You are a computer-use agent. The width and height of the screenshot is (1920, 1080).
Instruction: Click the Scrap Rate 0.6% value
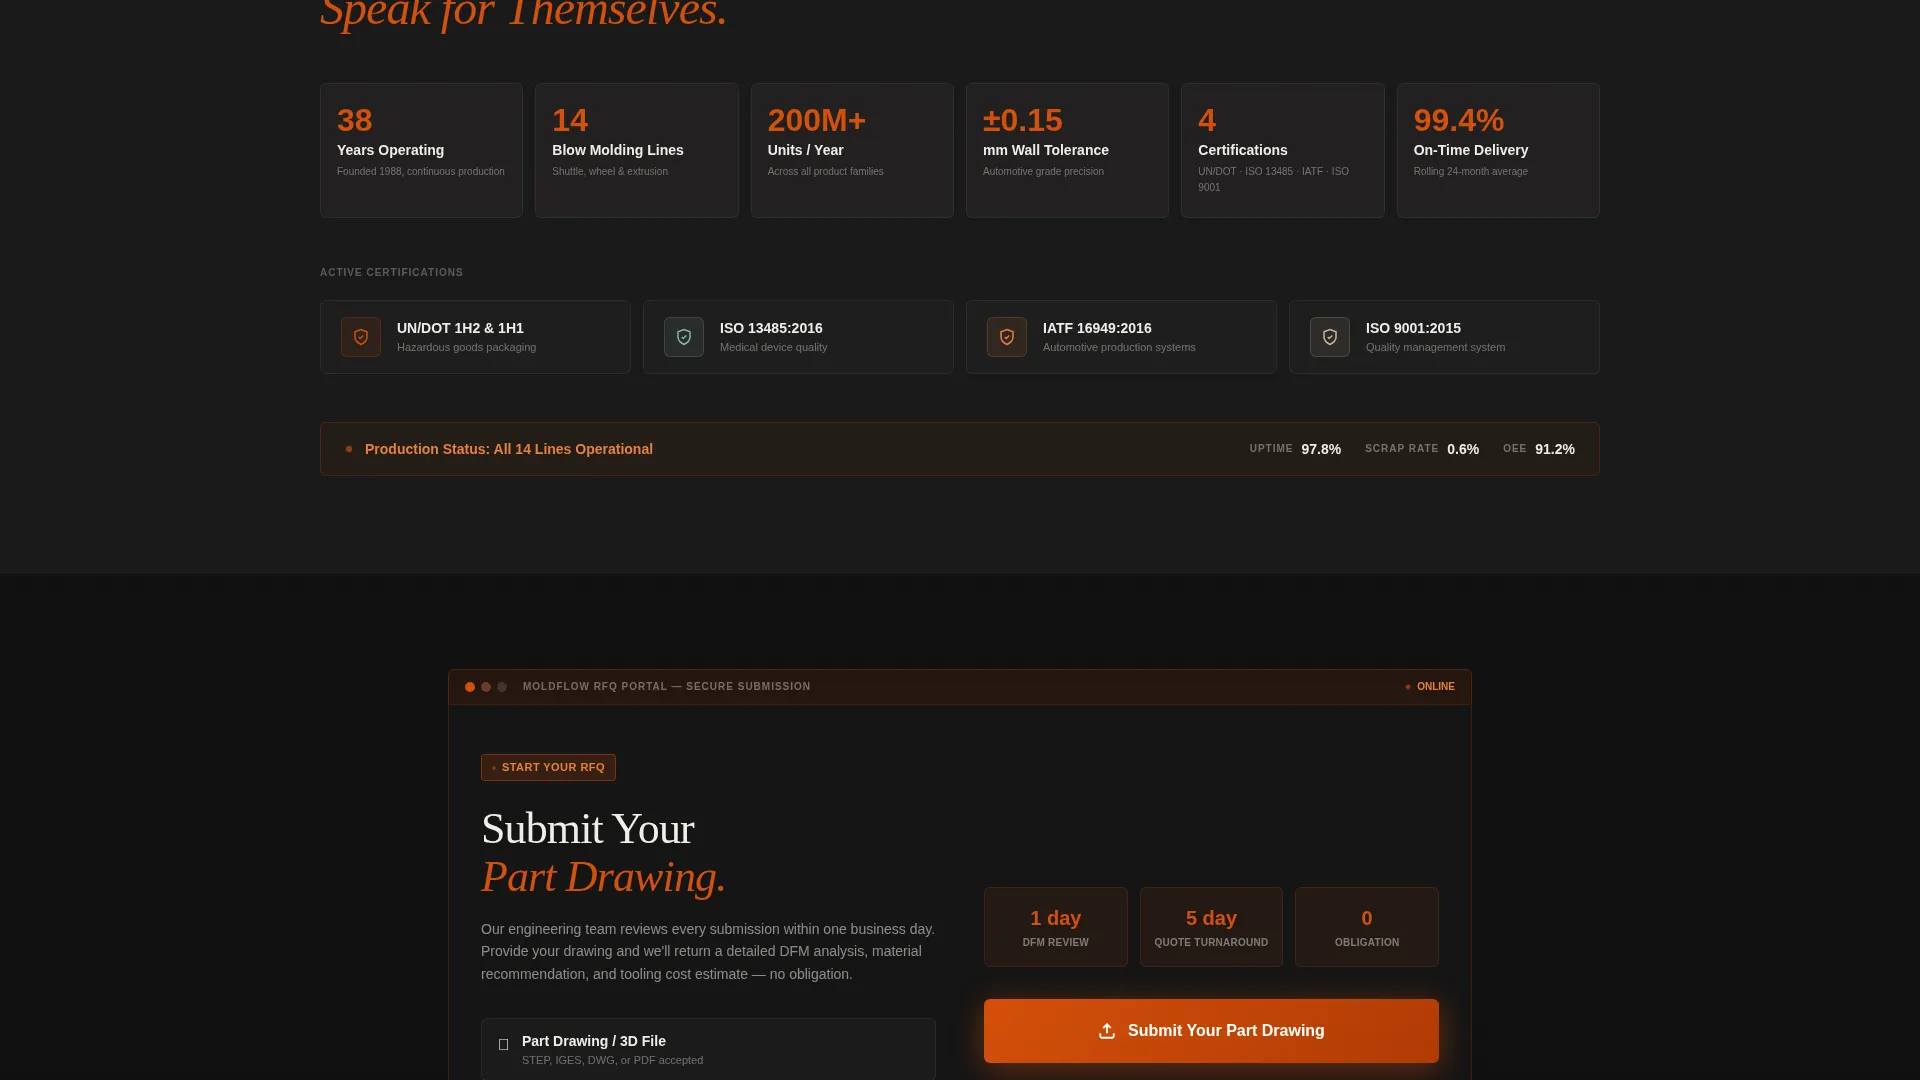coord(1463,449)
